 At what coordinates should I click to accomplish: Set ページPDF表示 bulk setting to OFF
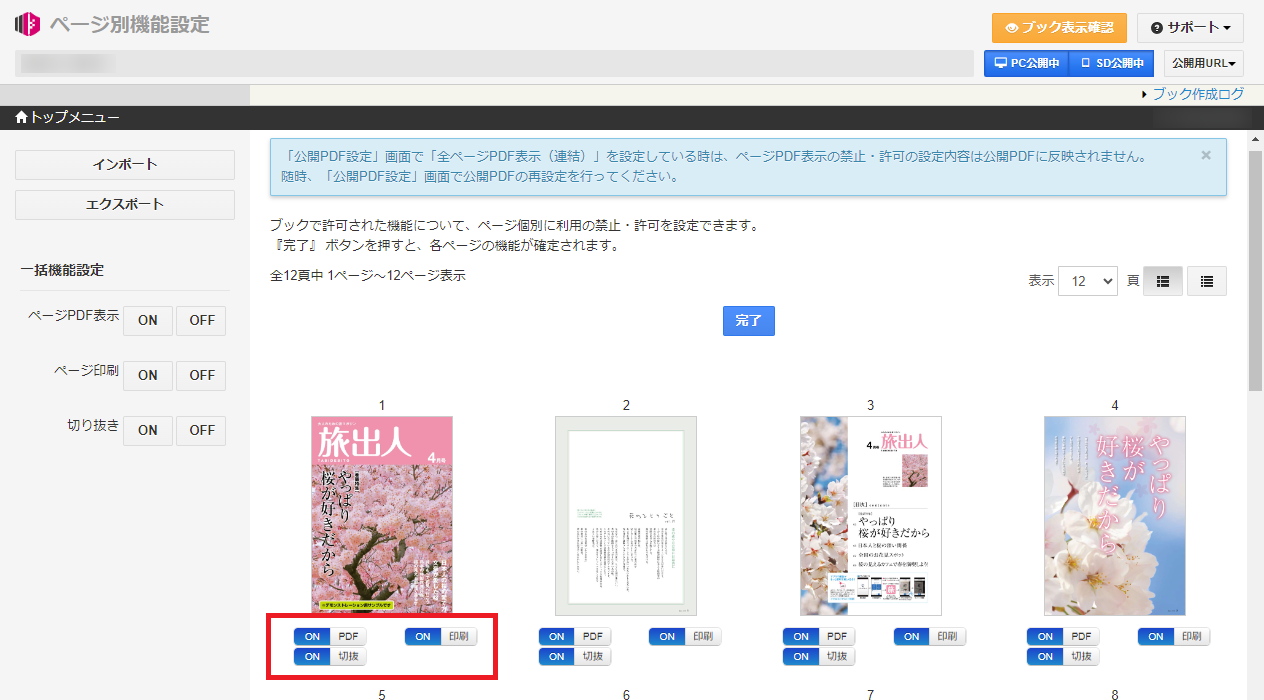click(202, 321)
